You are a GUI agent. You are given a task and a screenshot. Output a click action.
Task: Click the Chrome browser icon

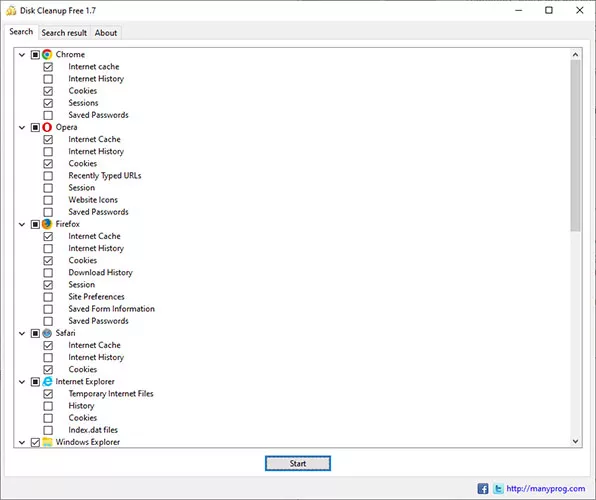[x=47, y=54]
